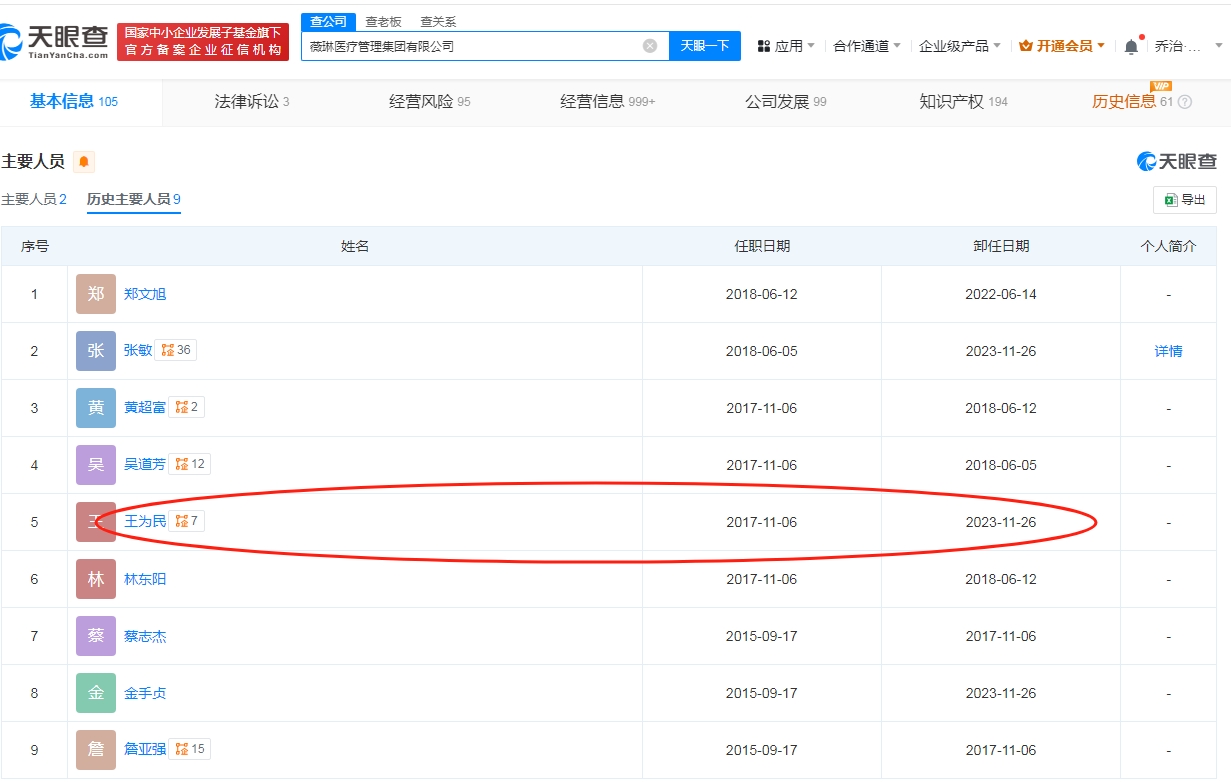Expand the 合作通道 dropdown
1231x782 pixels.
867,46
